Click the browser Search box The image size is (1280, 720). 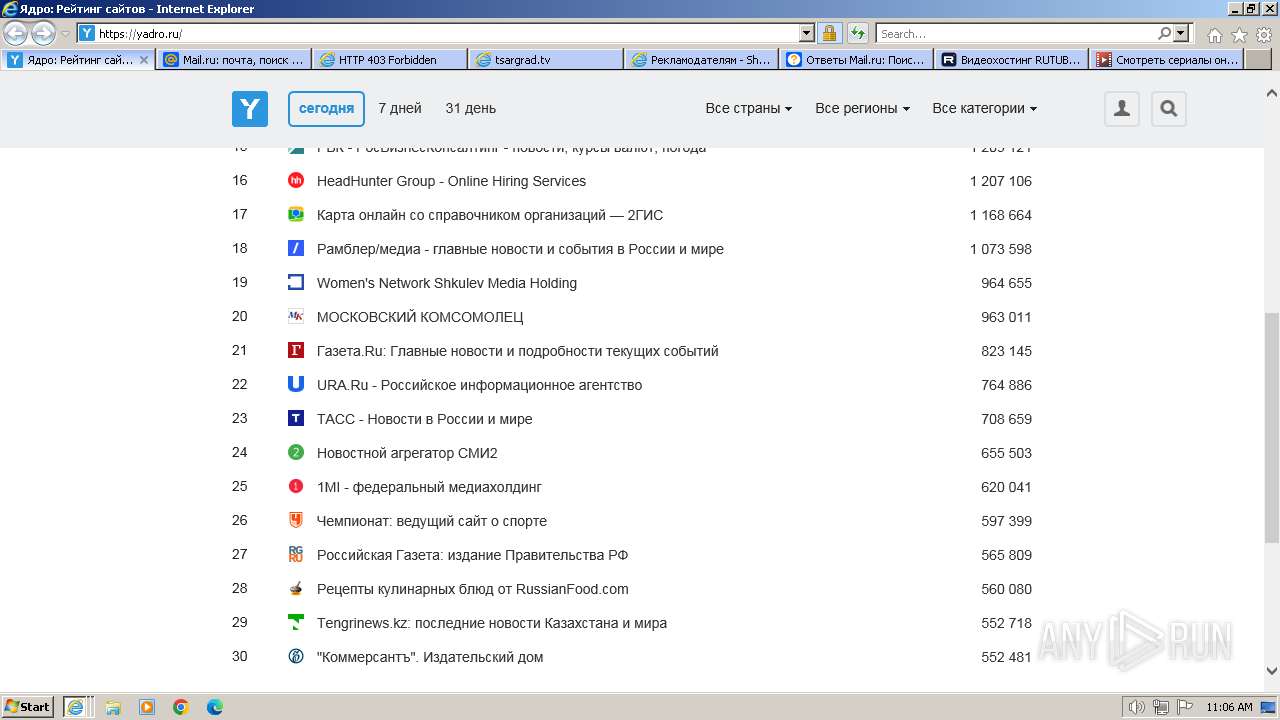[1016, 33]
